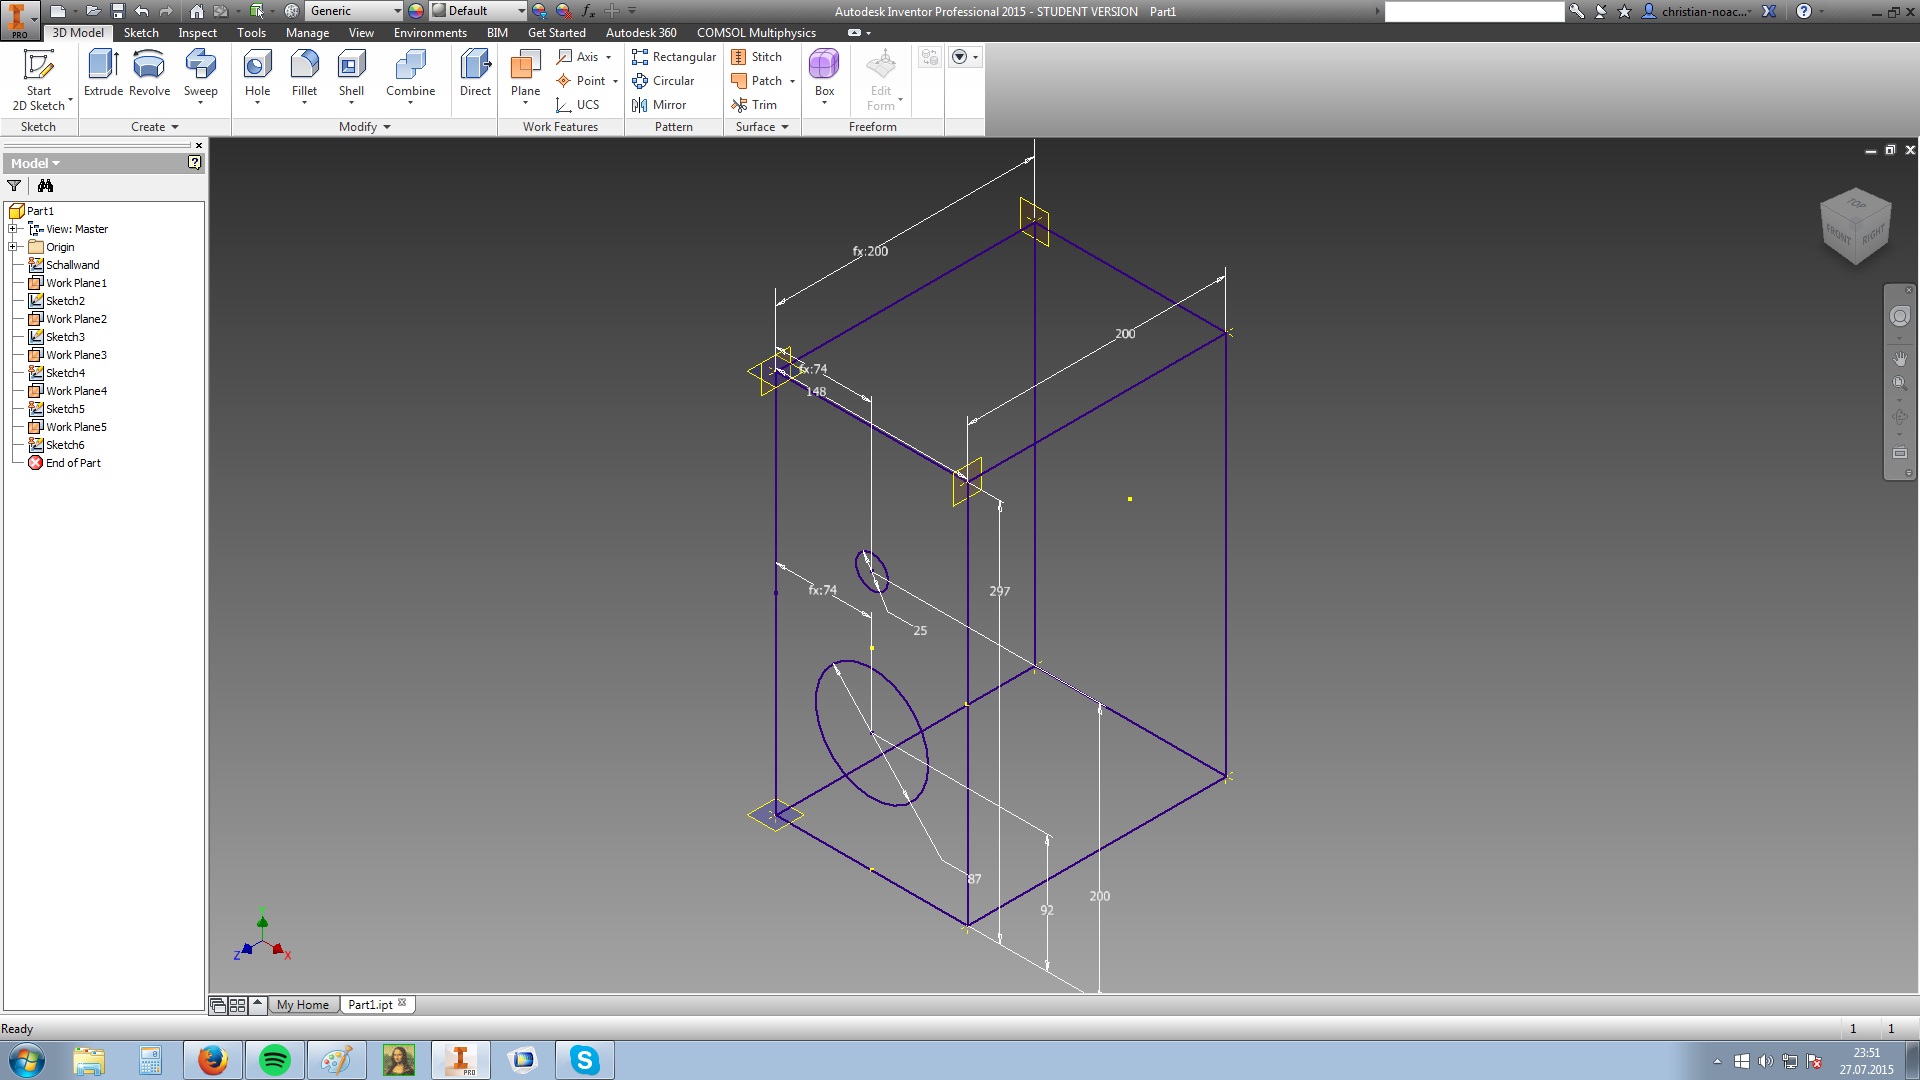Select Sketch4 in the model tree
This screenshot has height=1080, width=1920.
pyautogui.click(x=65, y=373)
